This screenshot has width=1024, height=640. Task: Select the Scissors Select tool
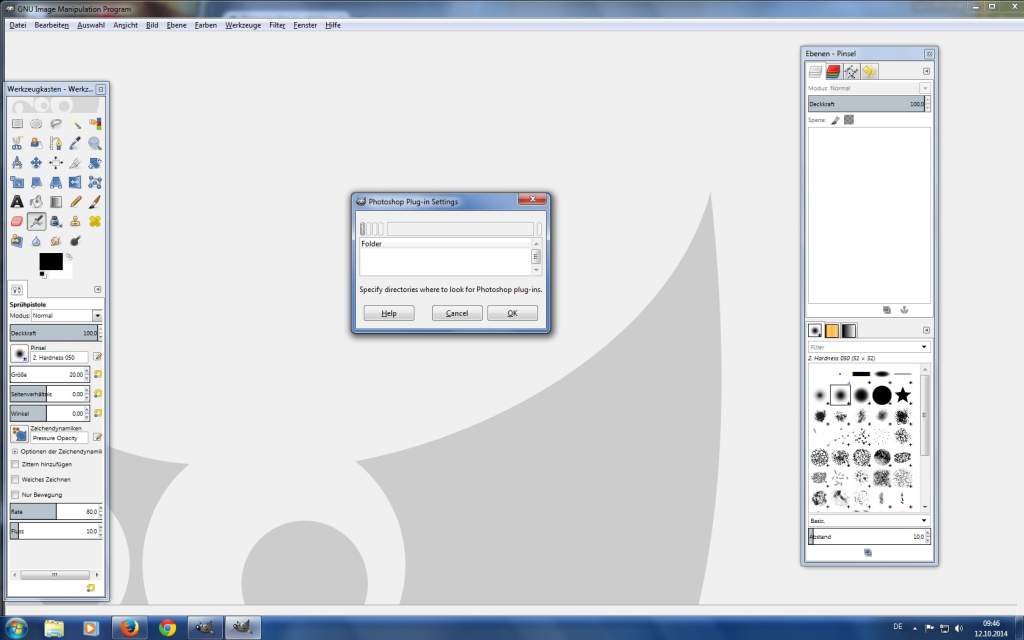coord(17,143)
